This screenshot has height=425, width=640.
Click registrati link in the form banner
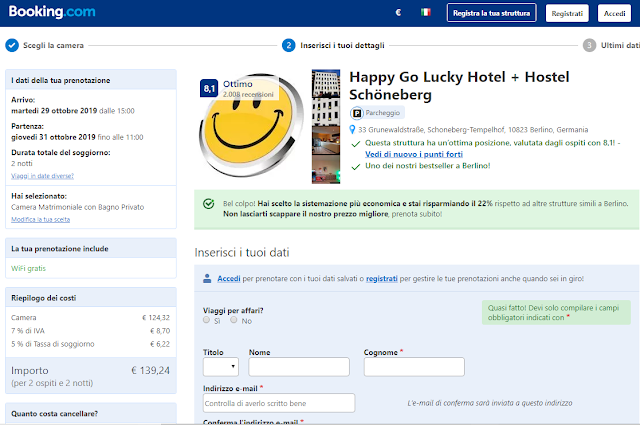tap(382, 278)
